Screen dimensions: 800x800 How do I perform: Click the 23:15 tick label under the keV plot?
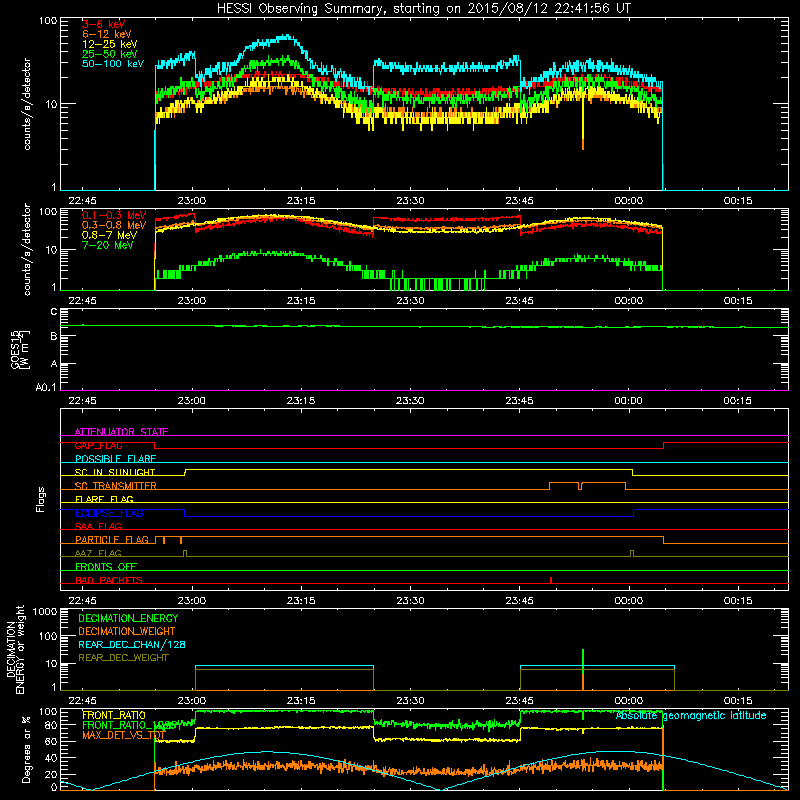click(301, 201)
